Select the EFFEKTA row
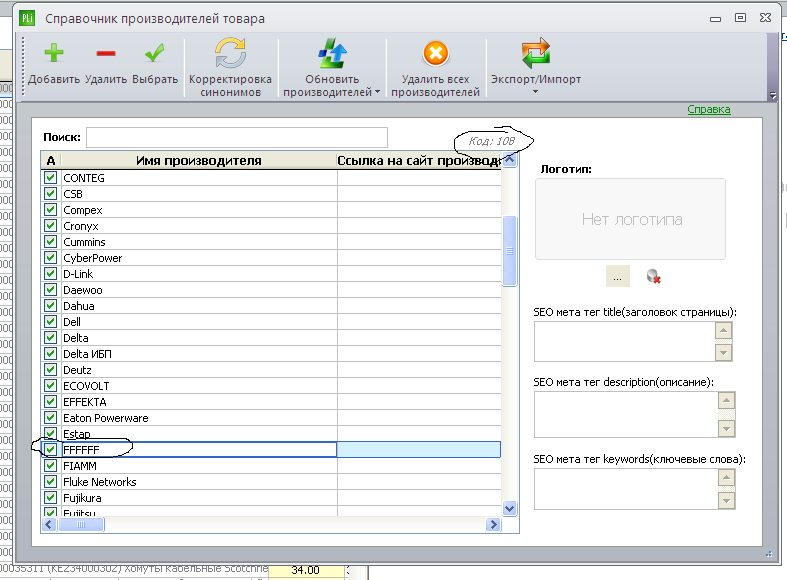The image size is (787, 580). [271, 402]
